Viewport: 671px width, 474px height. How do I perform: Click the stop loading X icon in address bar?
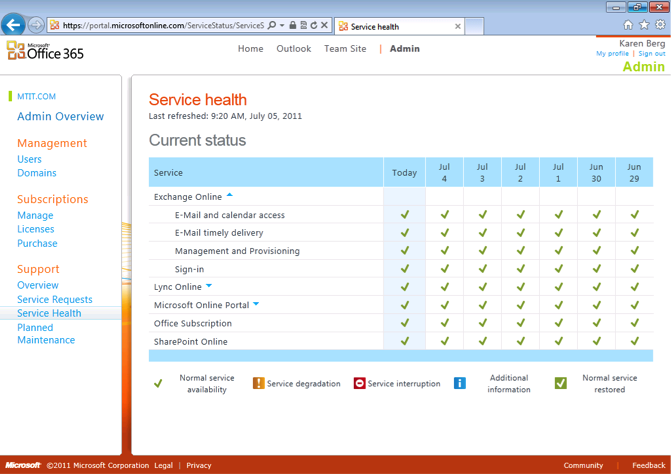[x=324, y=25]
